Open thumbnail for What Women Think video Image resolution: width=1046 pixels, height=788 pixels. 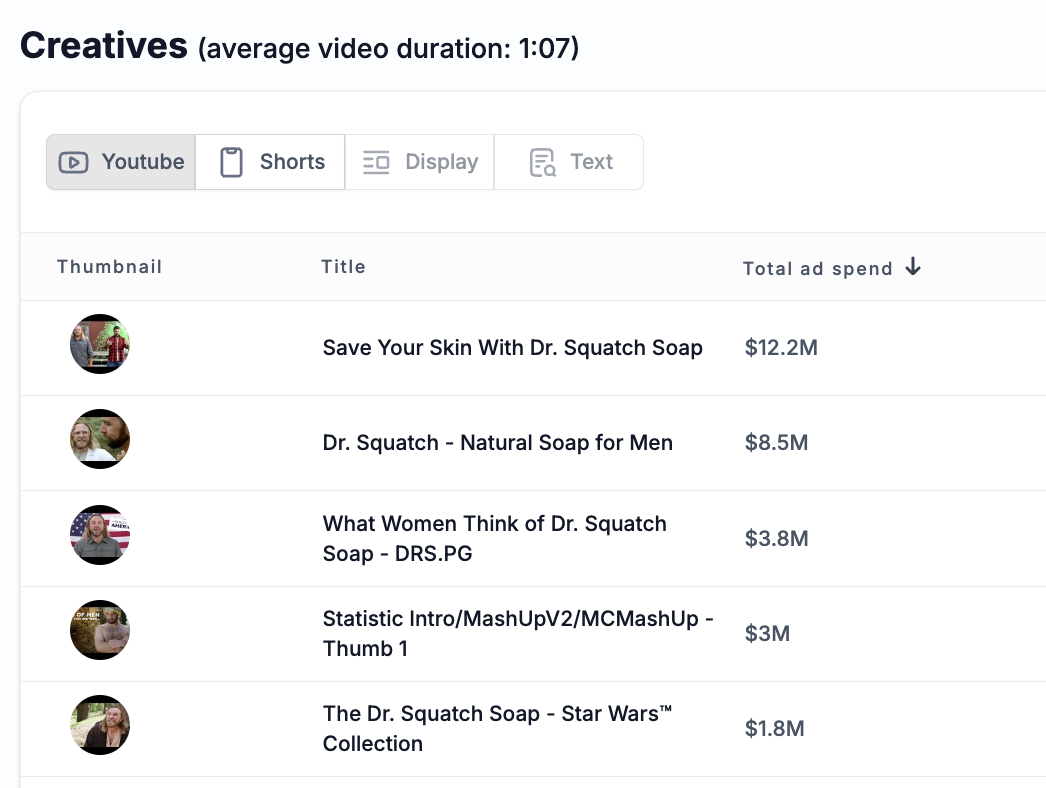(x=100, y=535)
